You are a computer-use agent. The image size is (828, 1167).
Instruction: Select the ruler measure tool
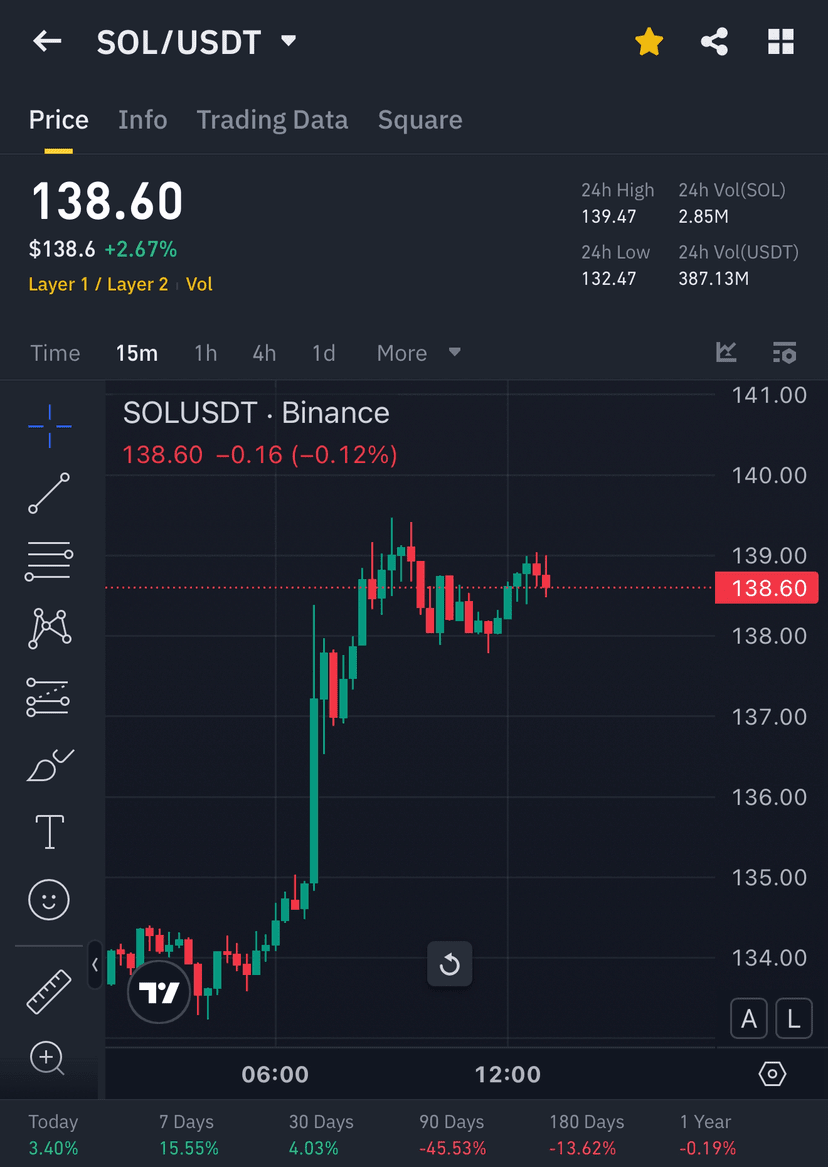pyautogui.click(x=49, y=991)
